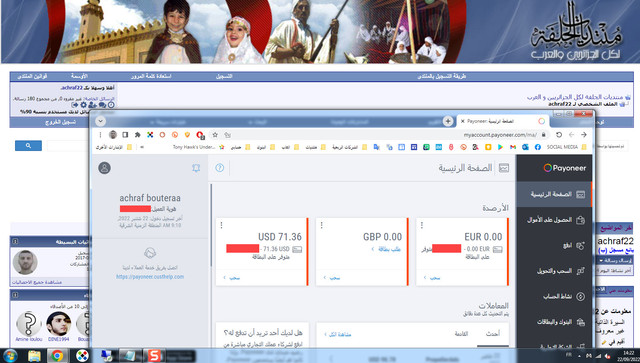Open Chrome extensions puzzle icon
640x363 pixels.
coord(138,135)
